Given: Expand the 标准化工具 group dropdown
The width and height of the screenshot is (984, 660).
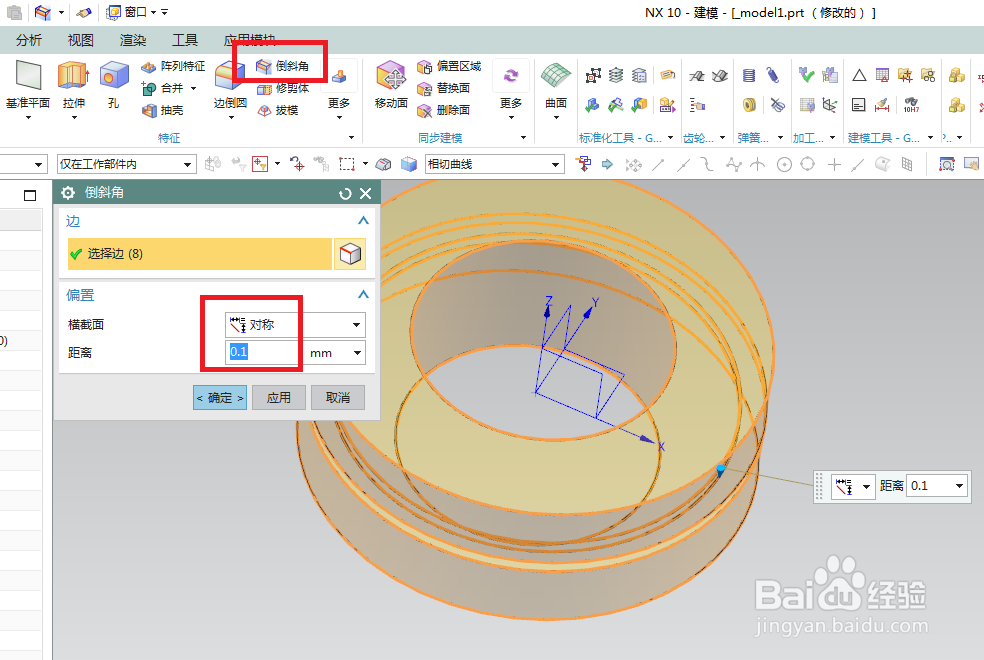Looking at the screenshot, I should (x=670, y=137).
